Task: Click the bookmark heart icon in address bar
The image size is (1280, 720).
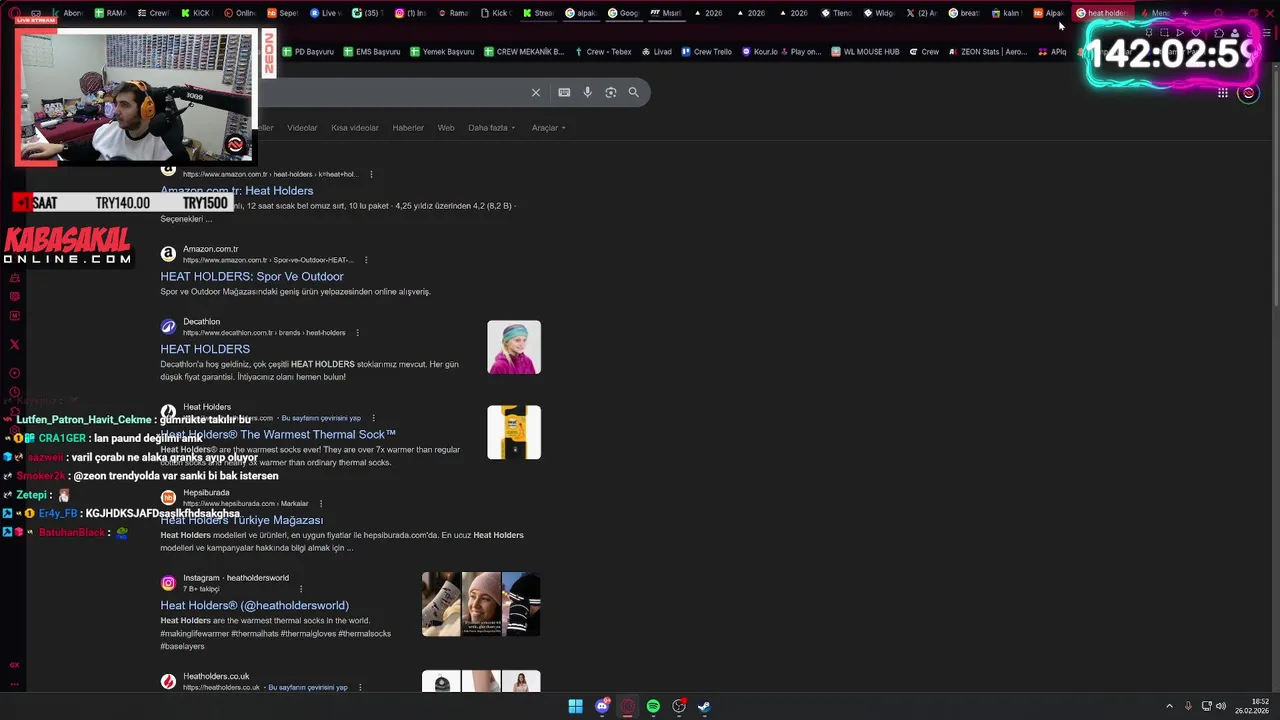Action: point(1196,33)
